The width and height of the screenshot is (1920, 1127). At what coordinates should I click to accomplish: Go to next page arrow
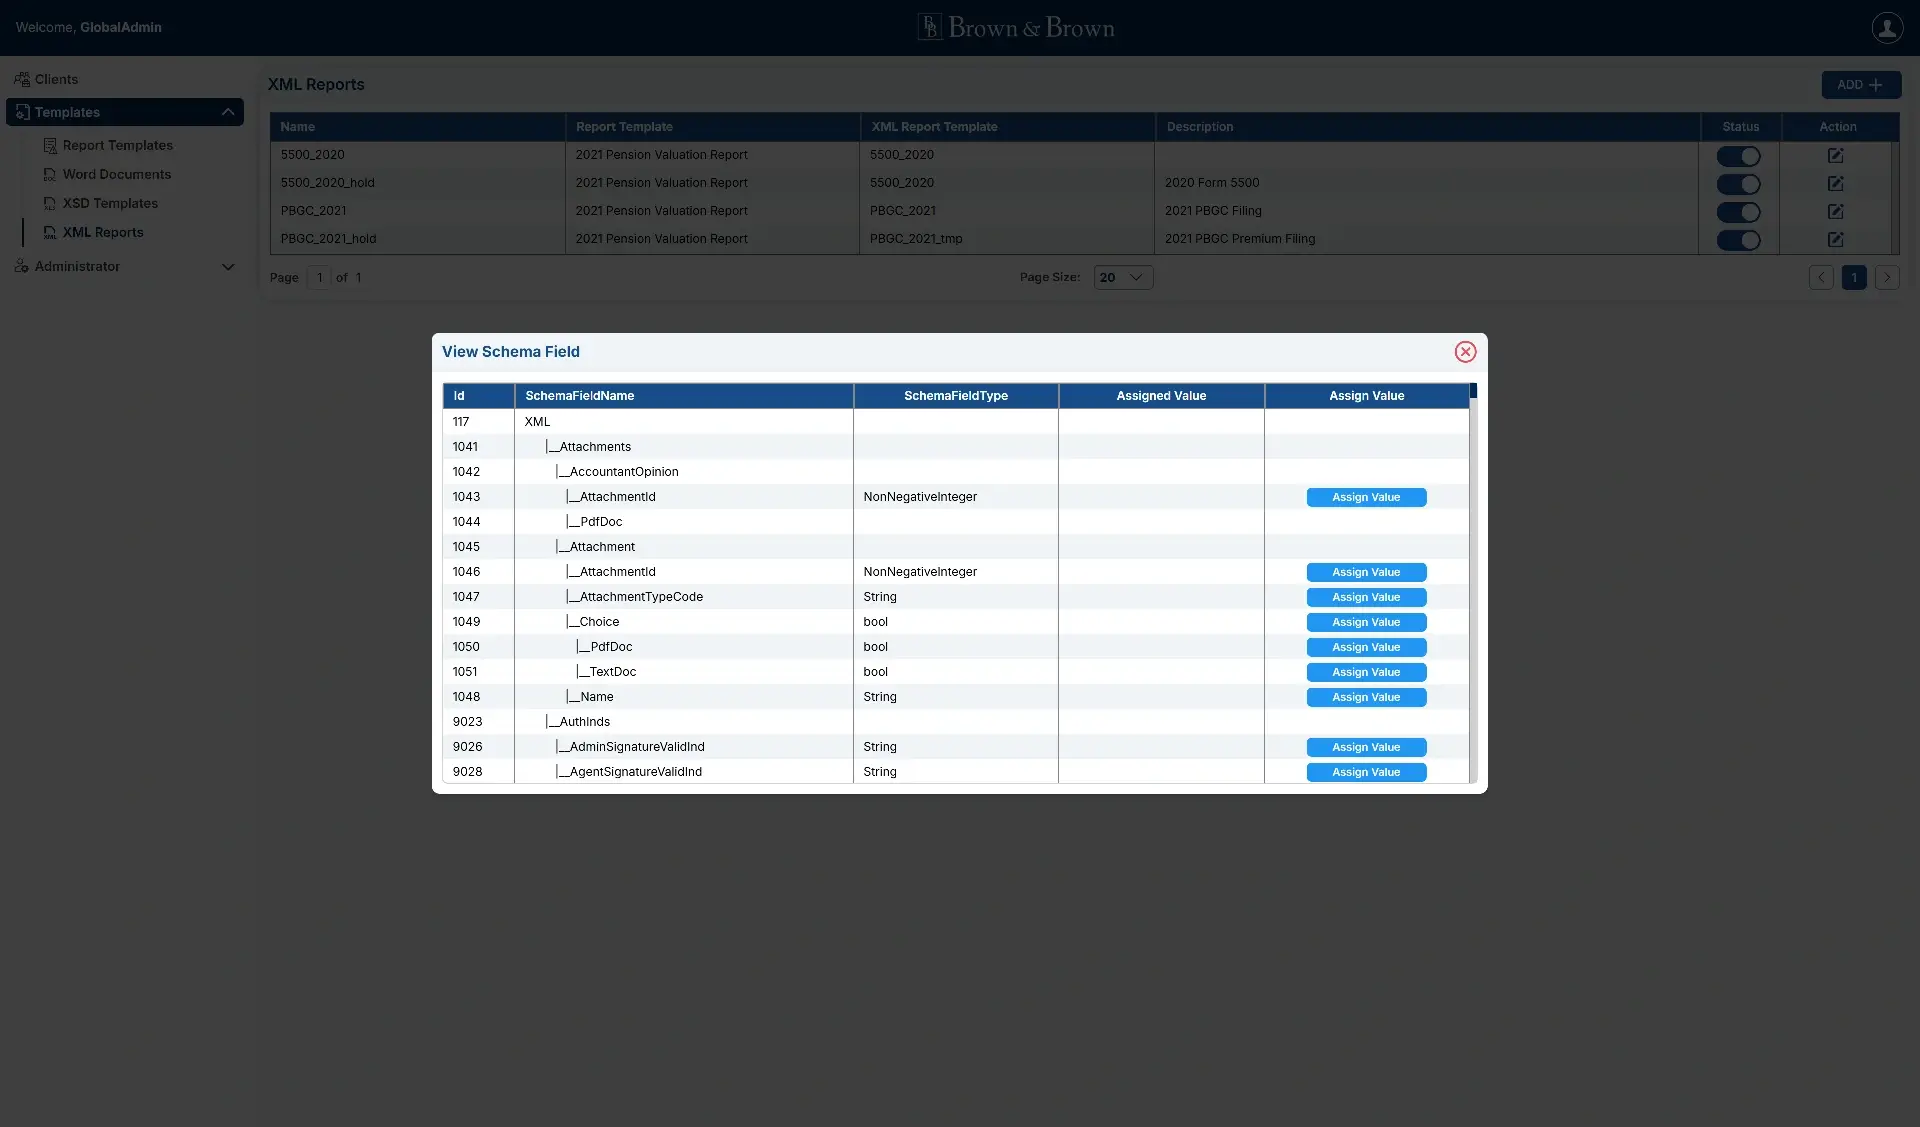click(1886, 278)
